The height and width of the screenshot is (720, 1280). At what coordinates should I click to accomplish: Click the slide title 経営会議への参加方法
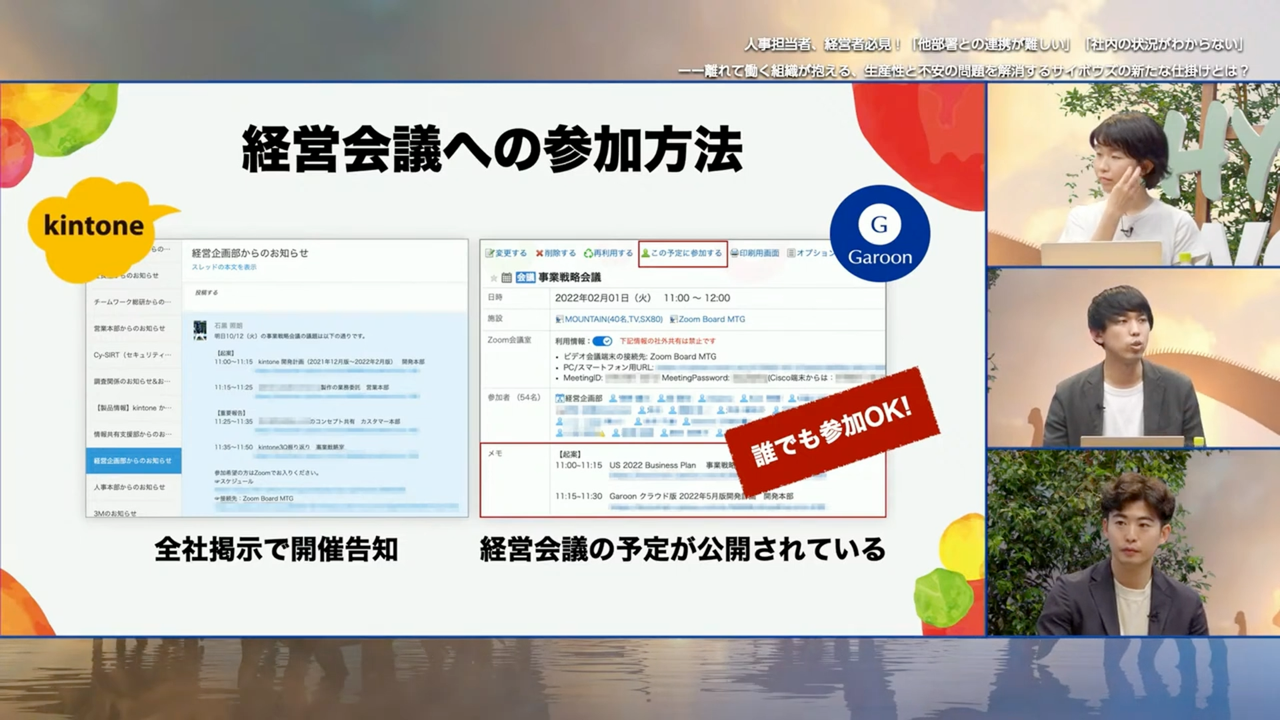tap(492, 150)
